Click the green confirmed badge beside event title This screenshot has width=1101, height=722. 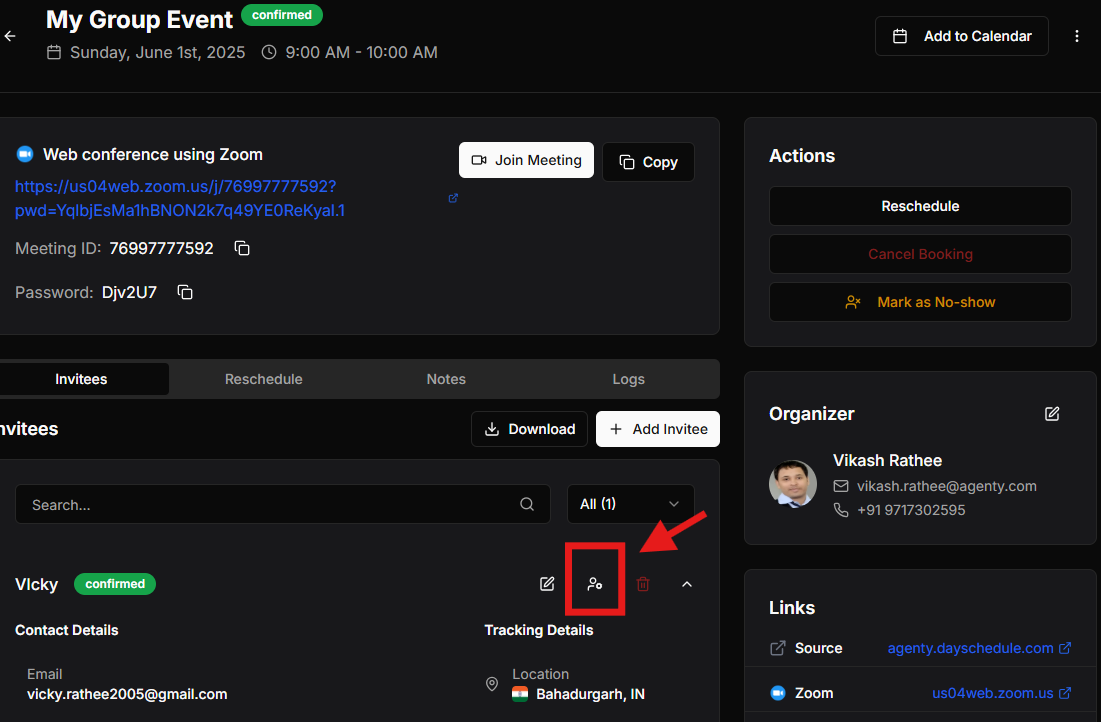[x=282, y=15]
